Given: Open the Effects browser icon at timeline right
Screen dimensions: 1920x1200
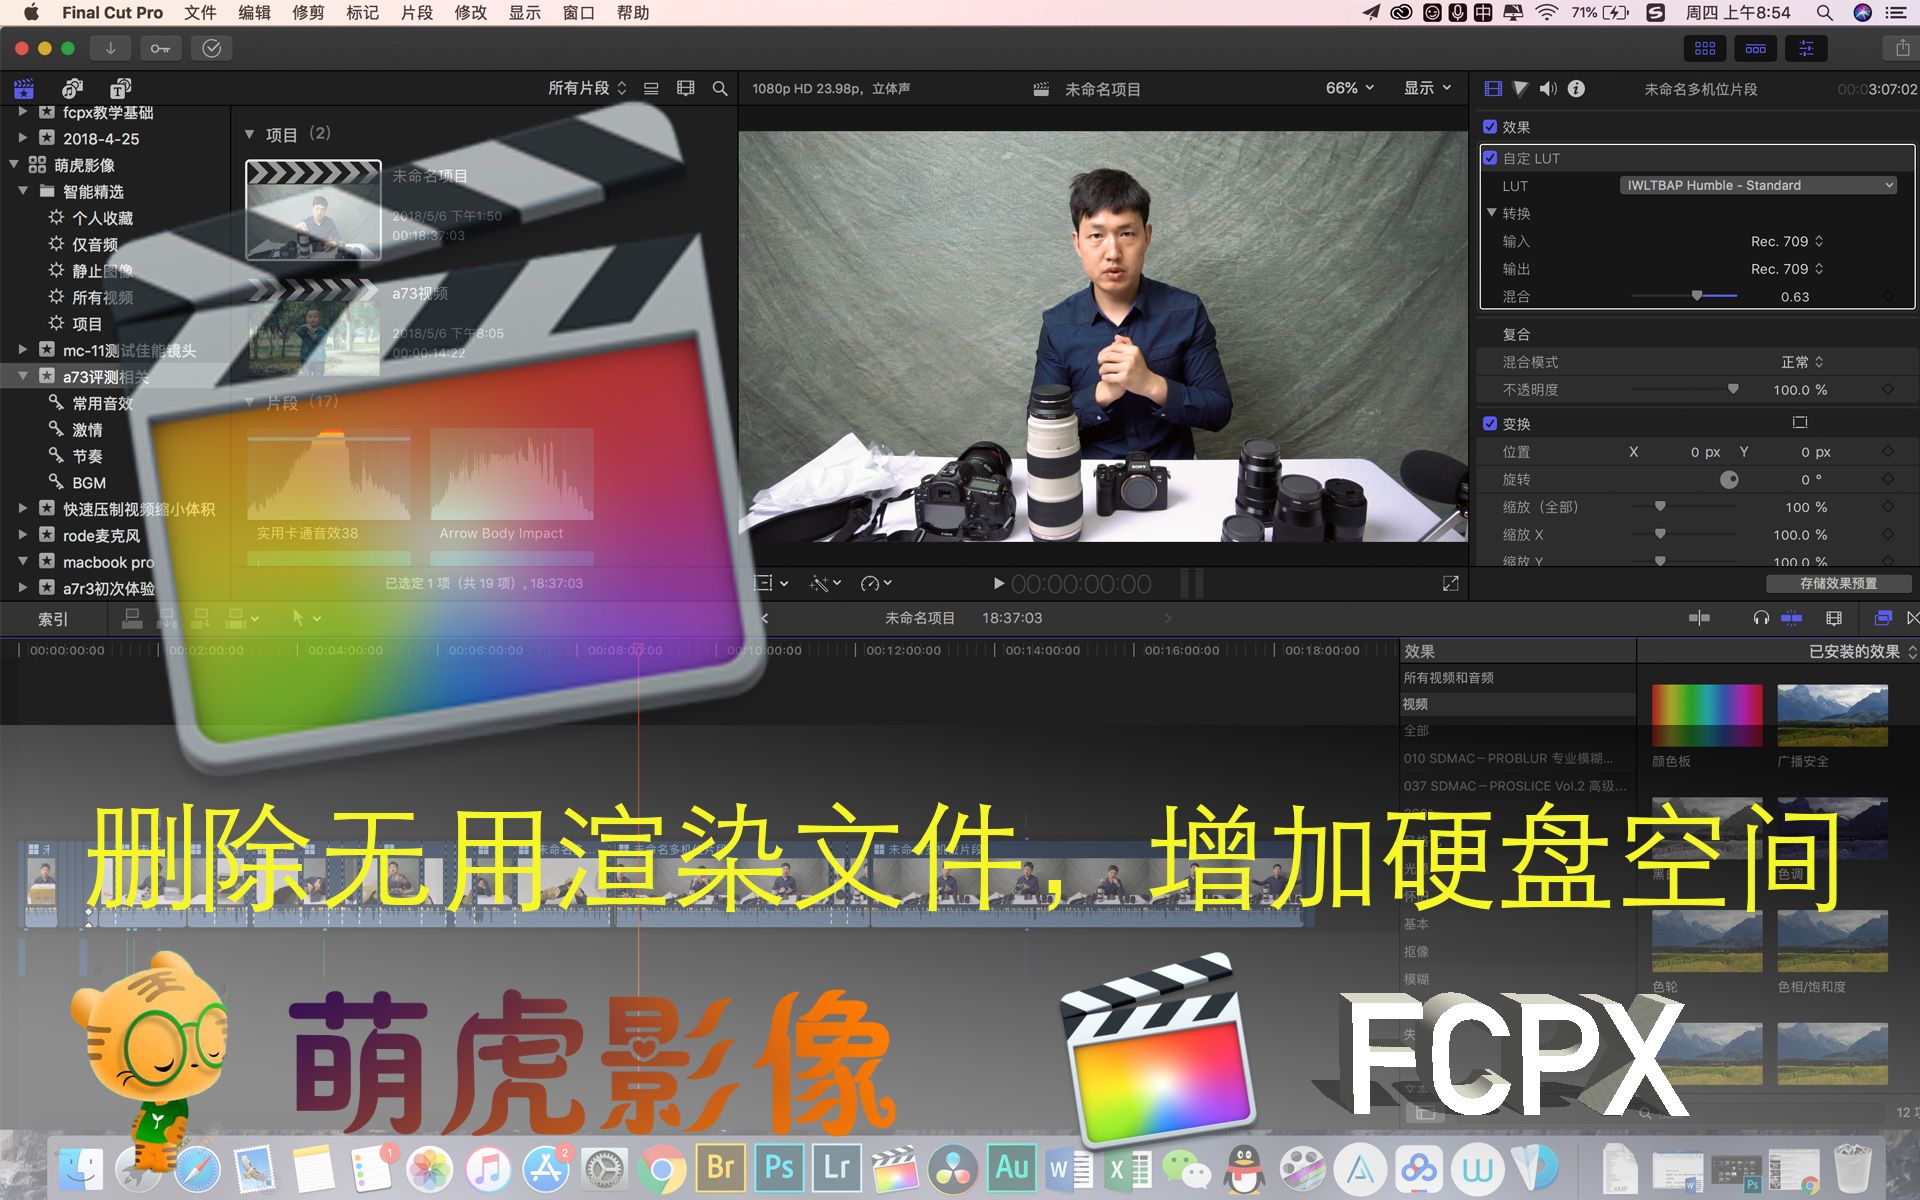Looking at the screenshot, I should (x=1883, y=618).
